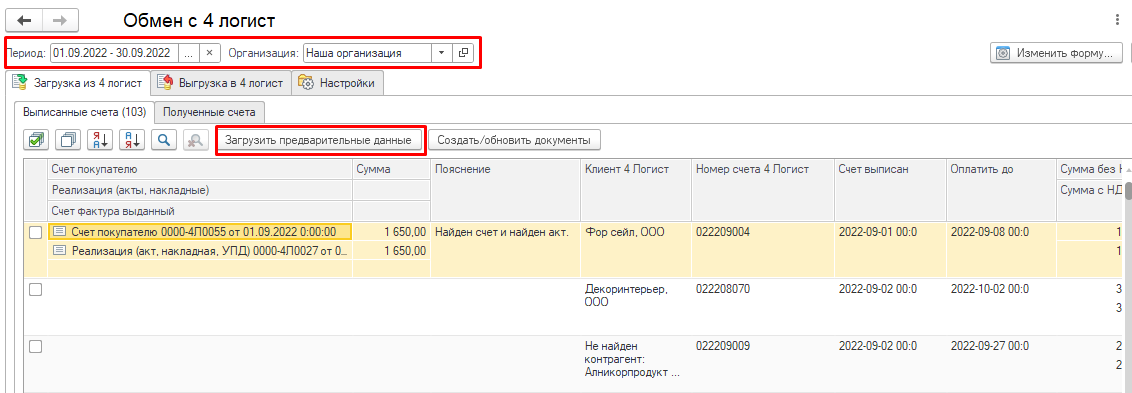This screenshot has width=1132, height=393.
Task: Click date 2022-09-01 in Счет выписан
Action: pos(878,233)
